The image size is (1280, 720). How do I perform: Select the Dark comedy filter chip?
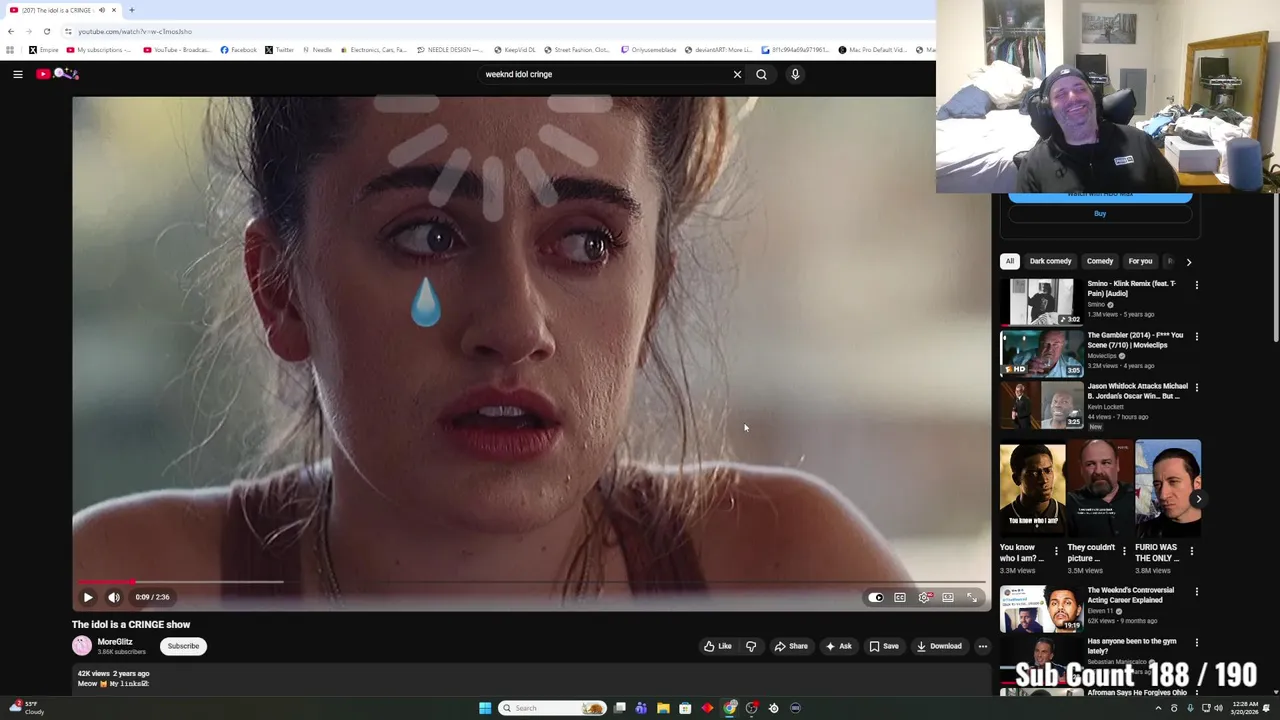point(1050,261)
